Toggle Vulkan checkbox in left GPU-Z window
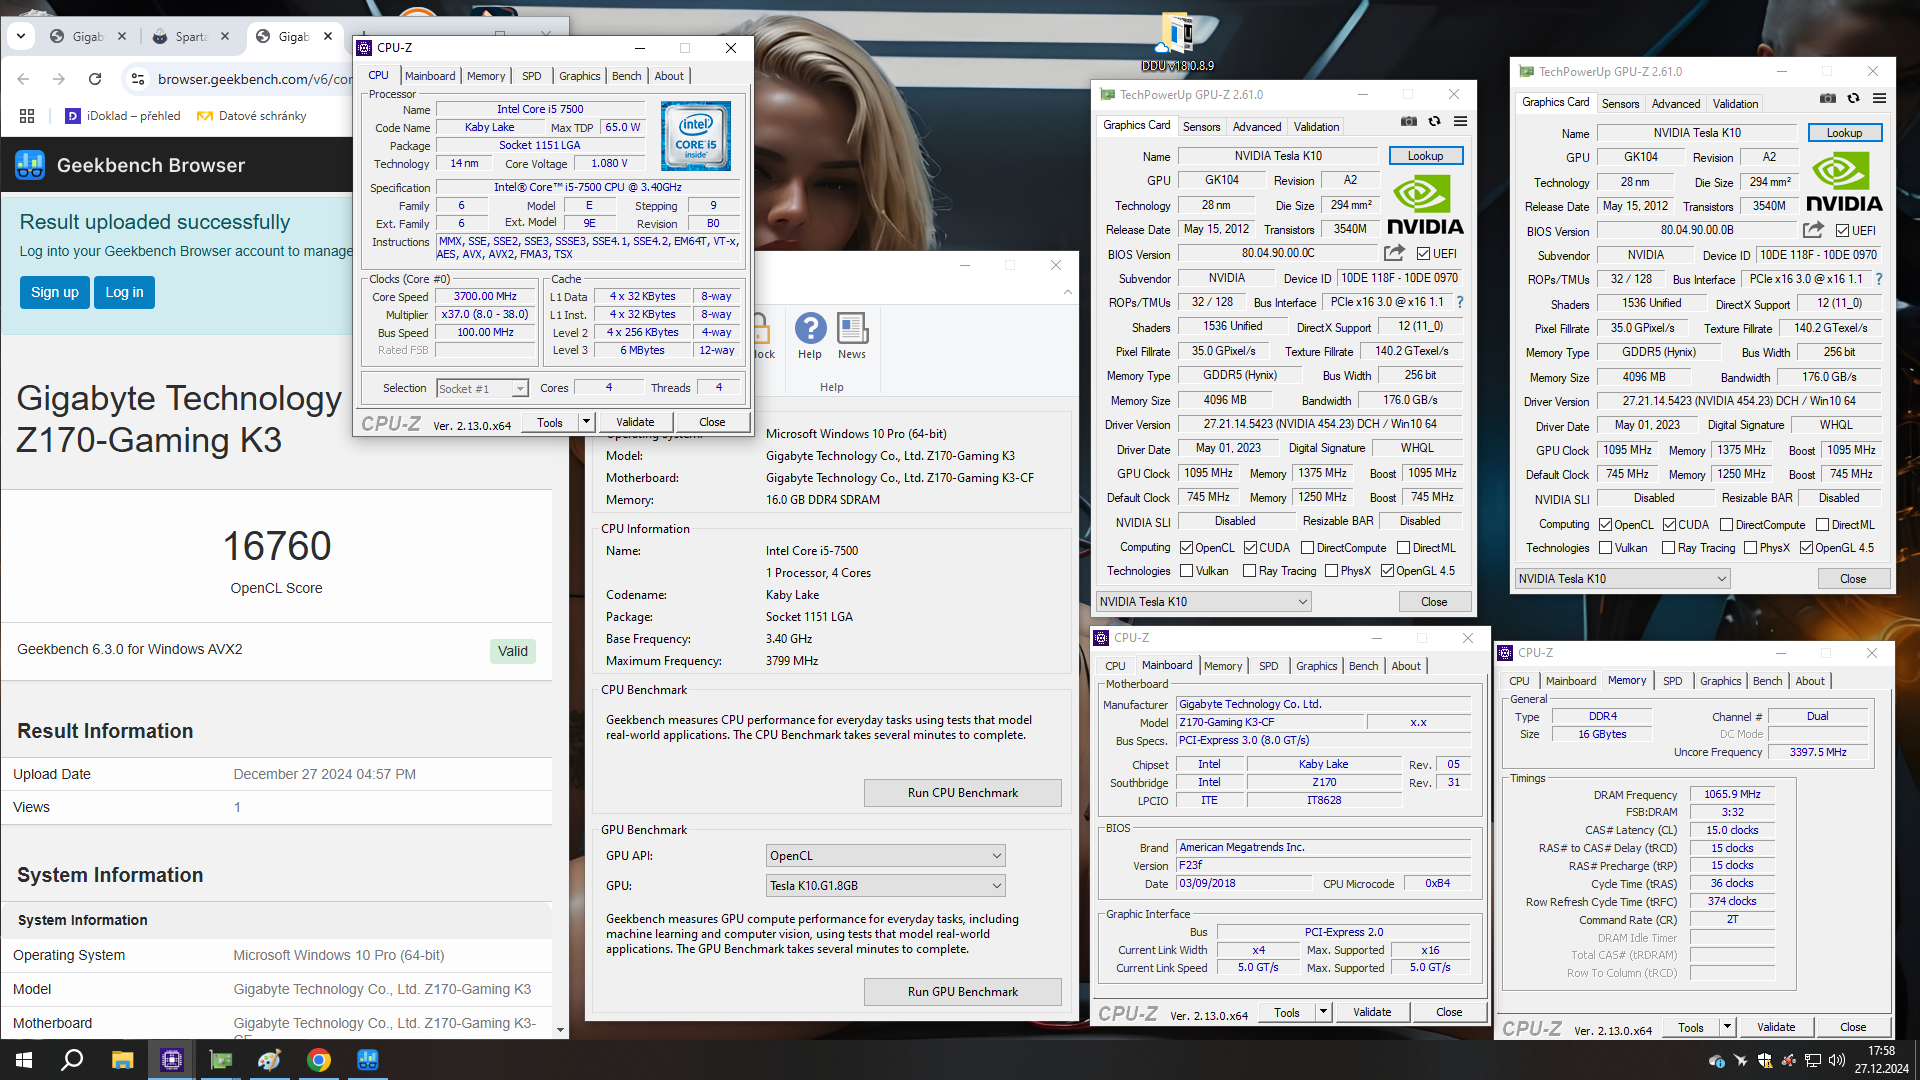Screen dimensions: 1920x1080 (x=1187, y=571)
